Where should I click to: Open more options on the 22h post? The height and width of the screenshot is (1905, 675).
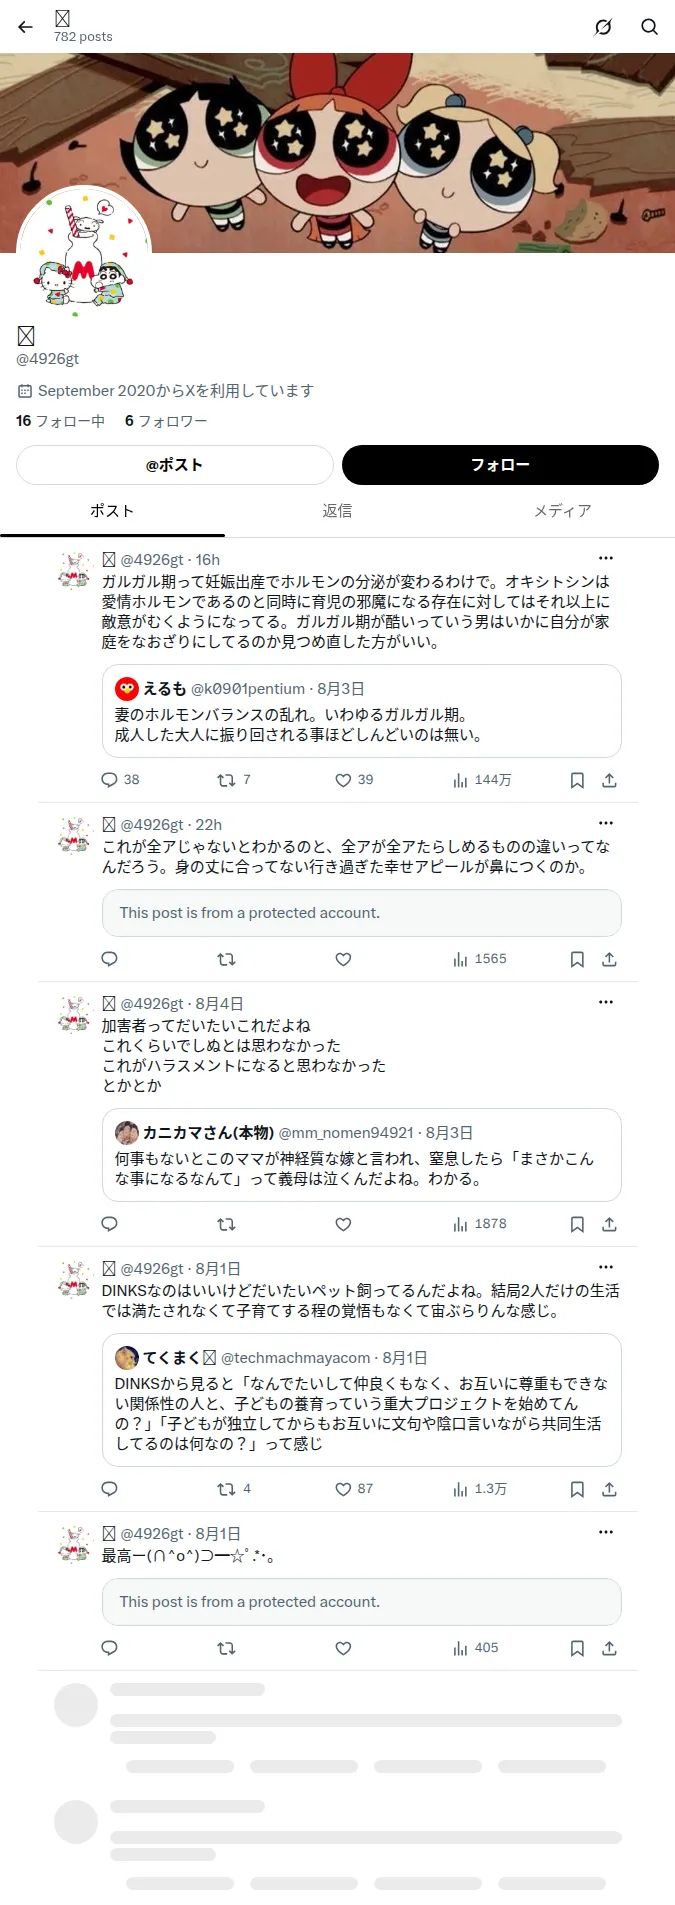(x=606, y=823)
